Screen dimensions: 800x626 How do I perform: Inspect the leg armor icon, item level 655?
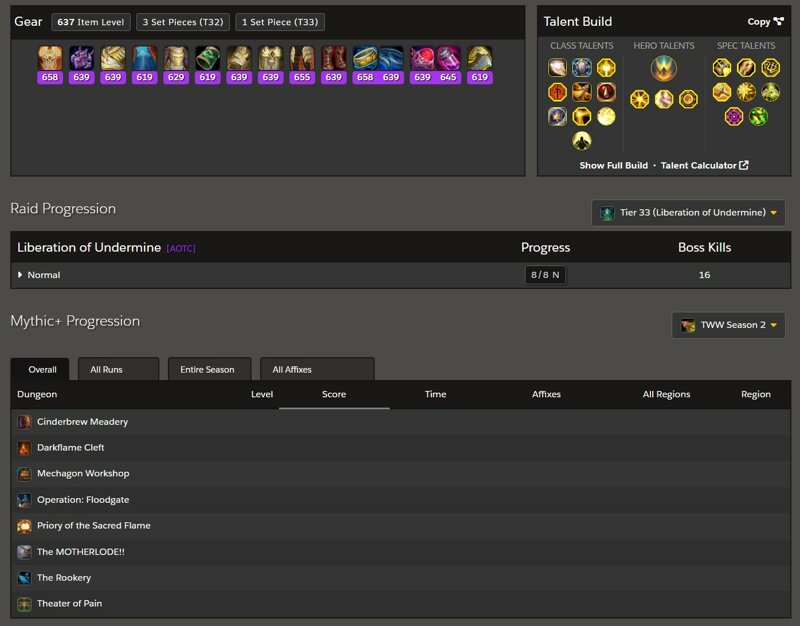[302, 58]
